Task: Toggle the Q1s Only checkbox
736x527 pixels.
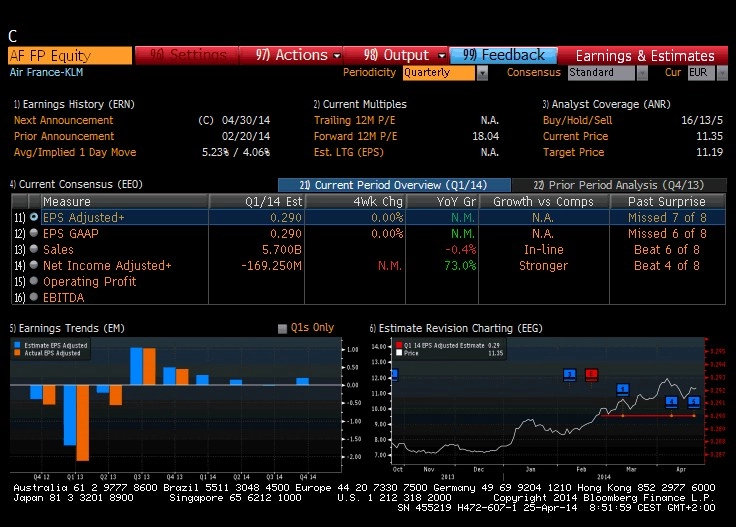Action: [282, 328]
